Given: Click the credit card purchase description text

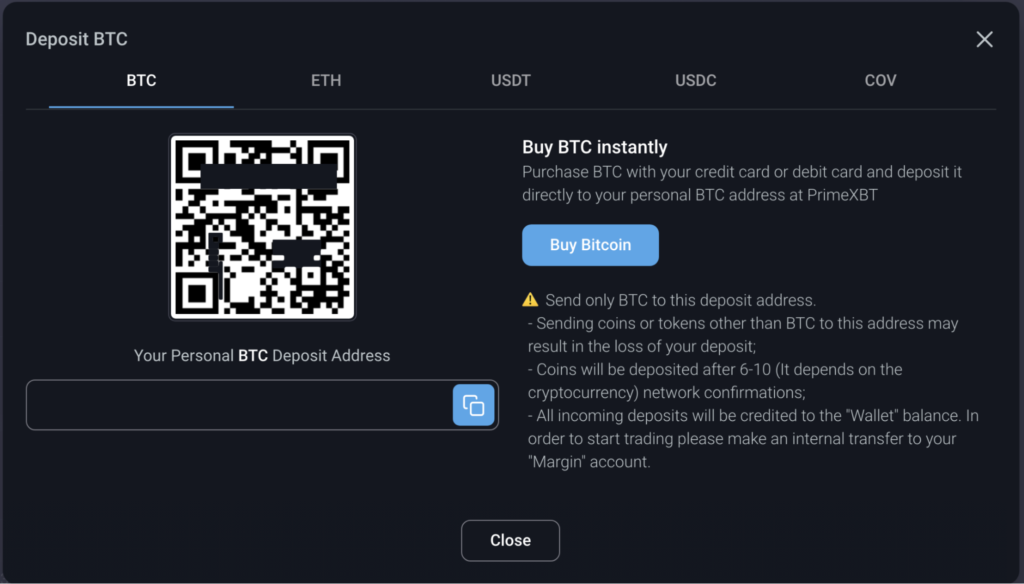Looking at the screenshot, I should 741,183.
